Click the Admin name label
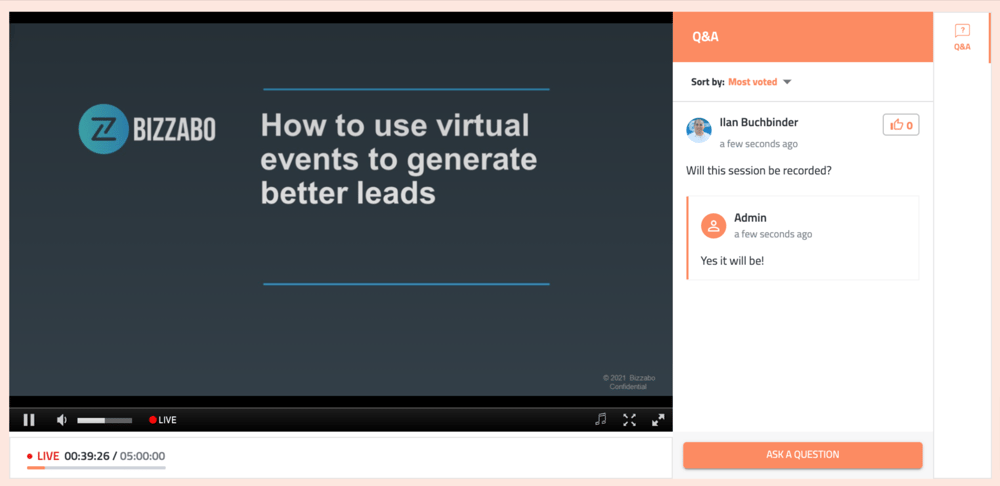The width and height of the screenshot is (1000, 486). coord(750,218)
